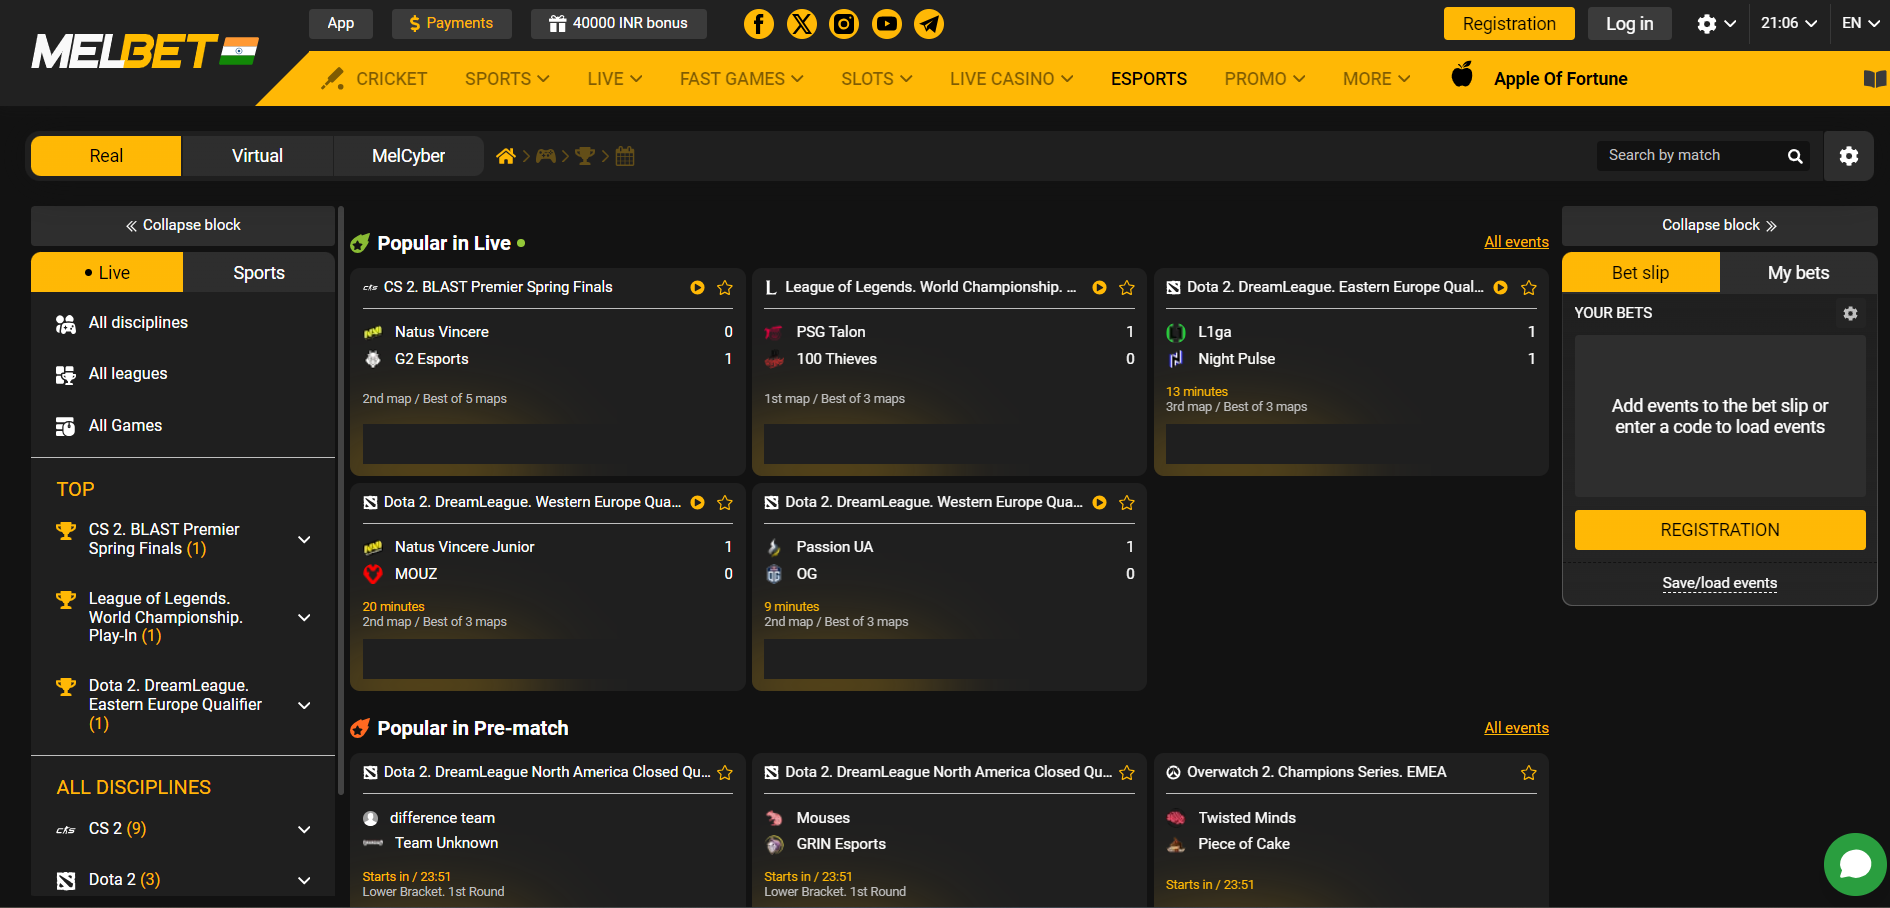Open the YouTube channel icon
This screenshot has height=908, width=1890.
886,23
